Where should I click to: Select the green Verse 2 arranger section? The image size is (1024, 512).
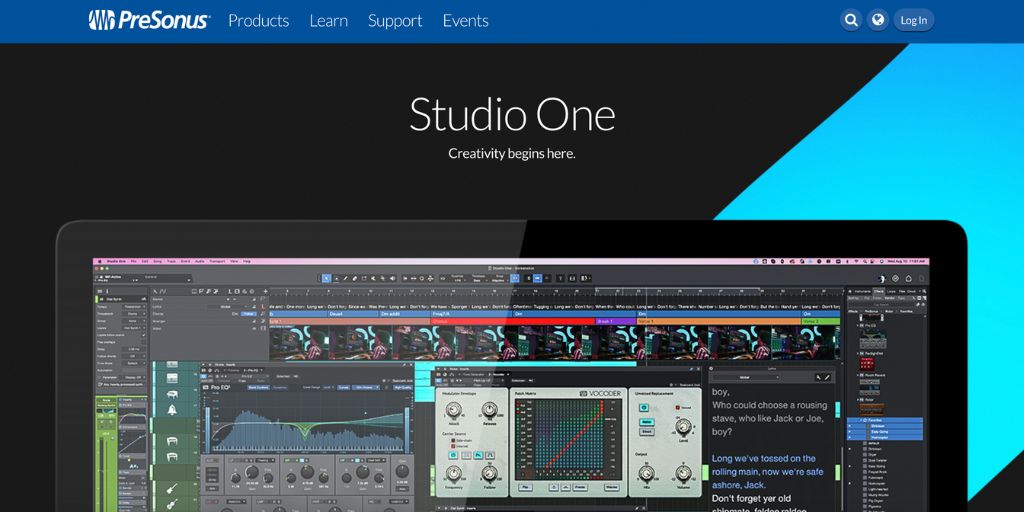click(x=820, y=321)
